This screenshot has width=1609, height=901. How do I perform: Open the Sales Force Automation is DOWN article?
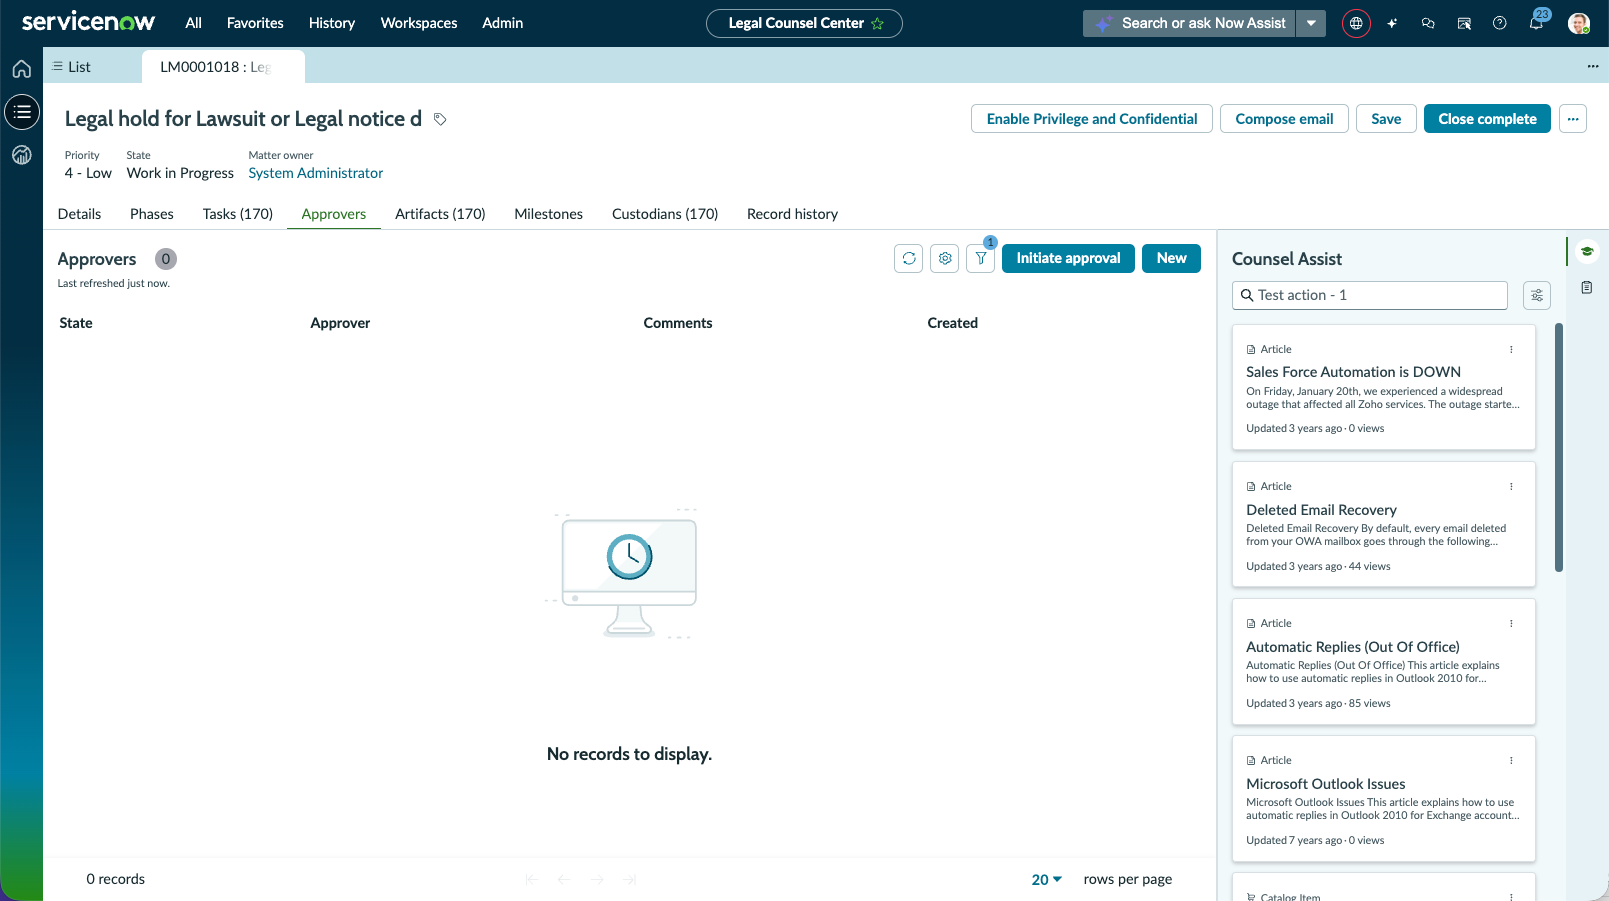[1353, 372]
